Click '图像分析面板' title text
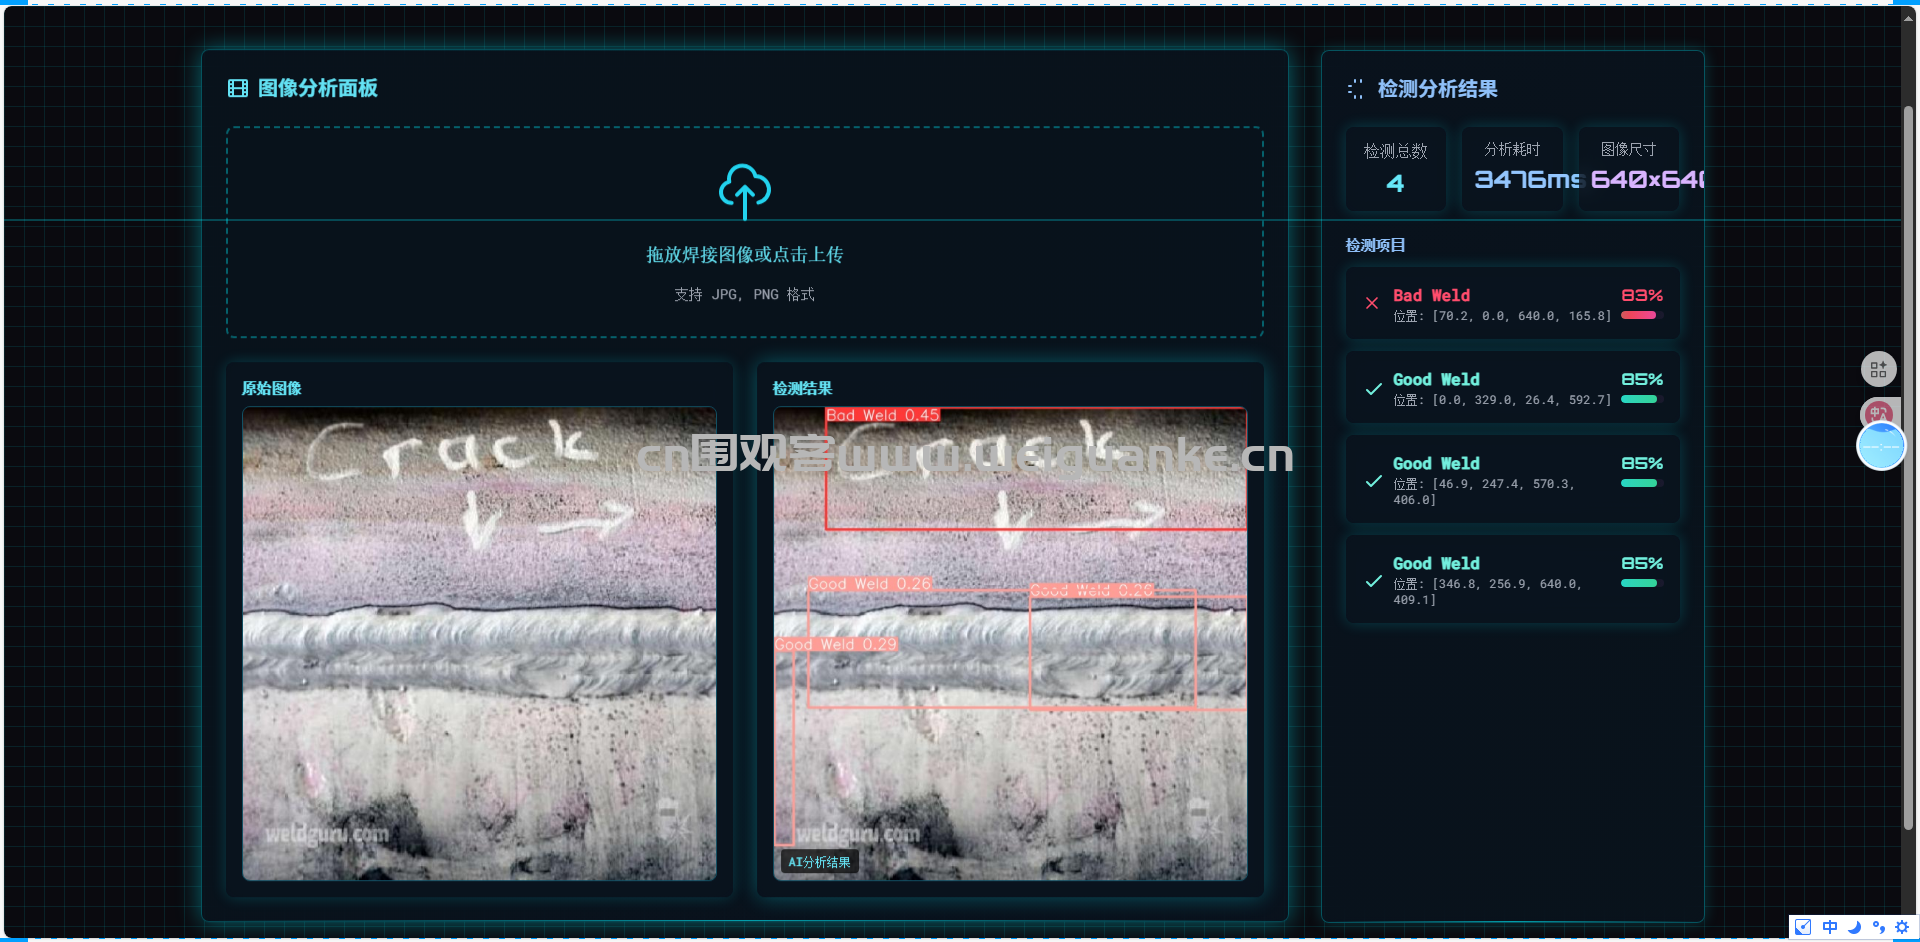The width and height of the screenshot is (1920, 942). [x=318, y=88]
